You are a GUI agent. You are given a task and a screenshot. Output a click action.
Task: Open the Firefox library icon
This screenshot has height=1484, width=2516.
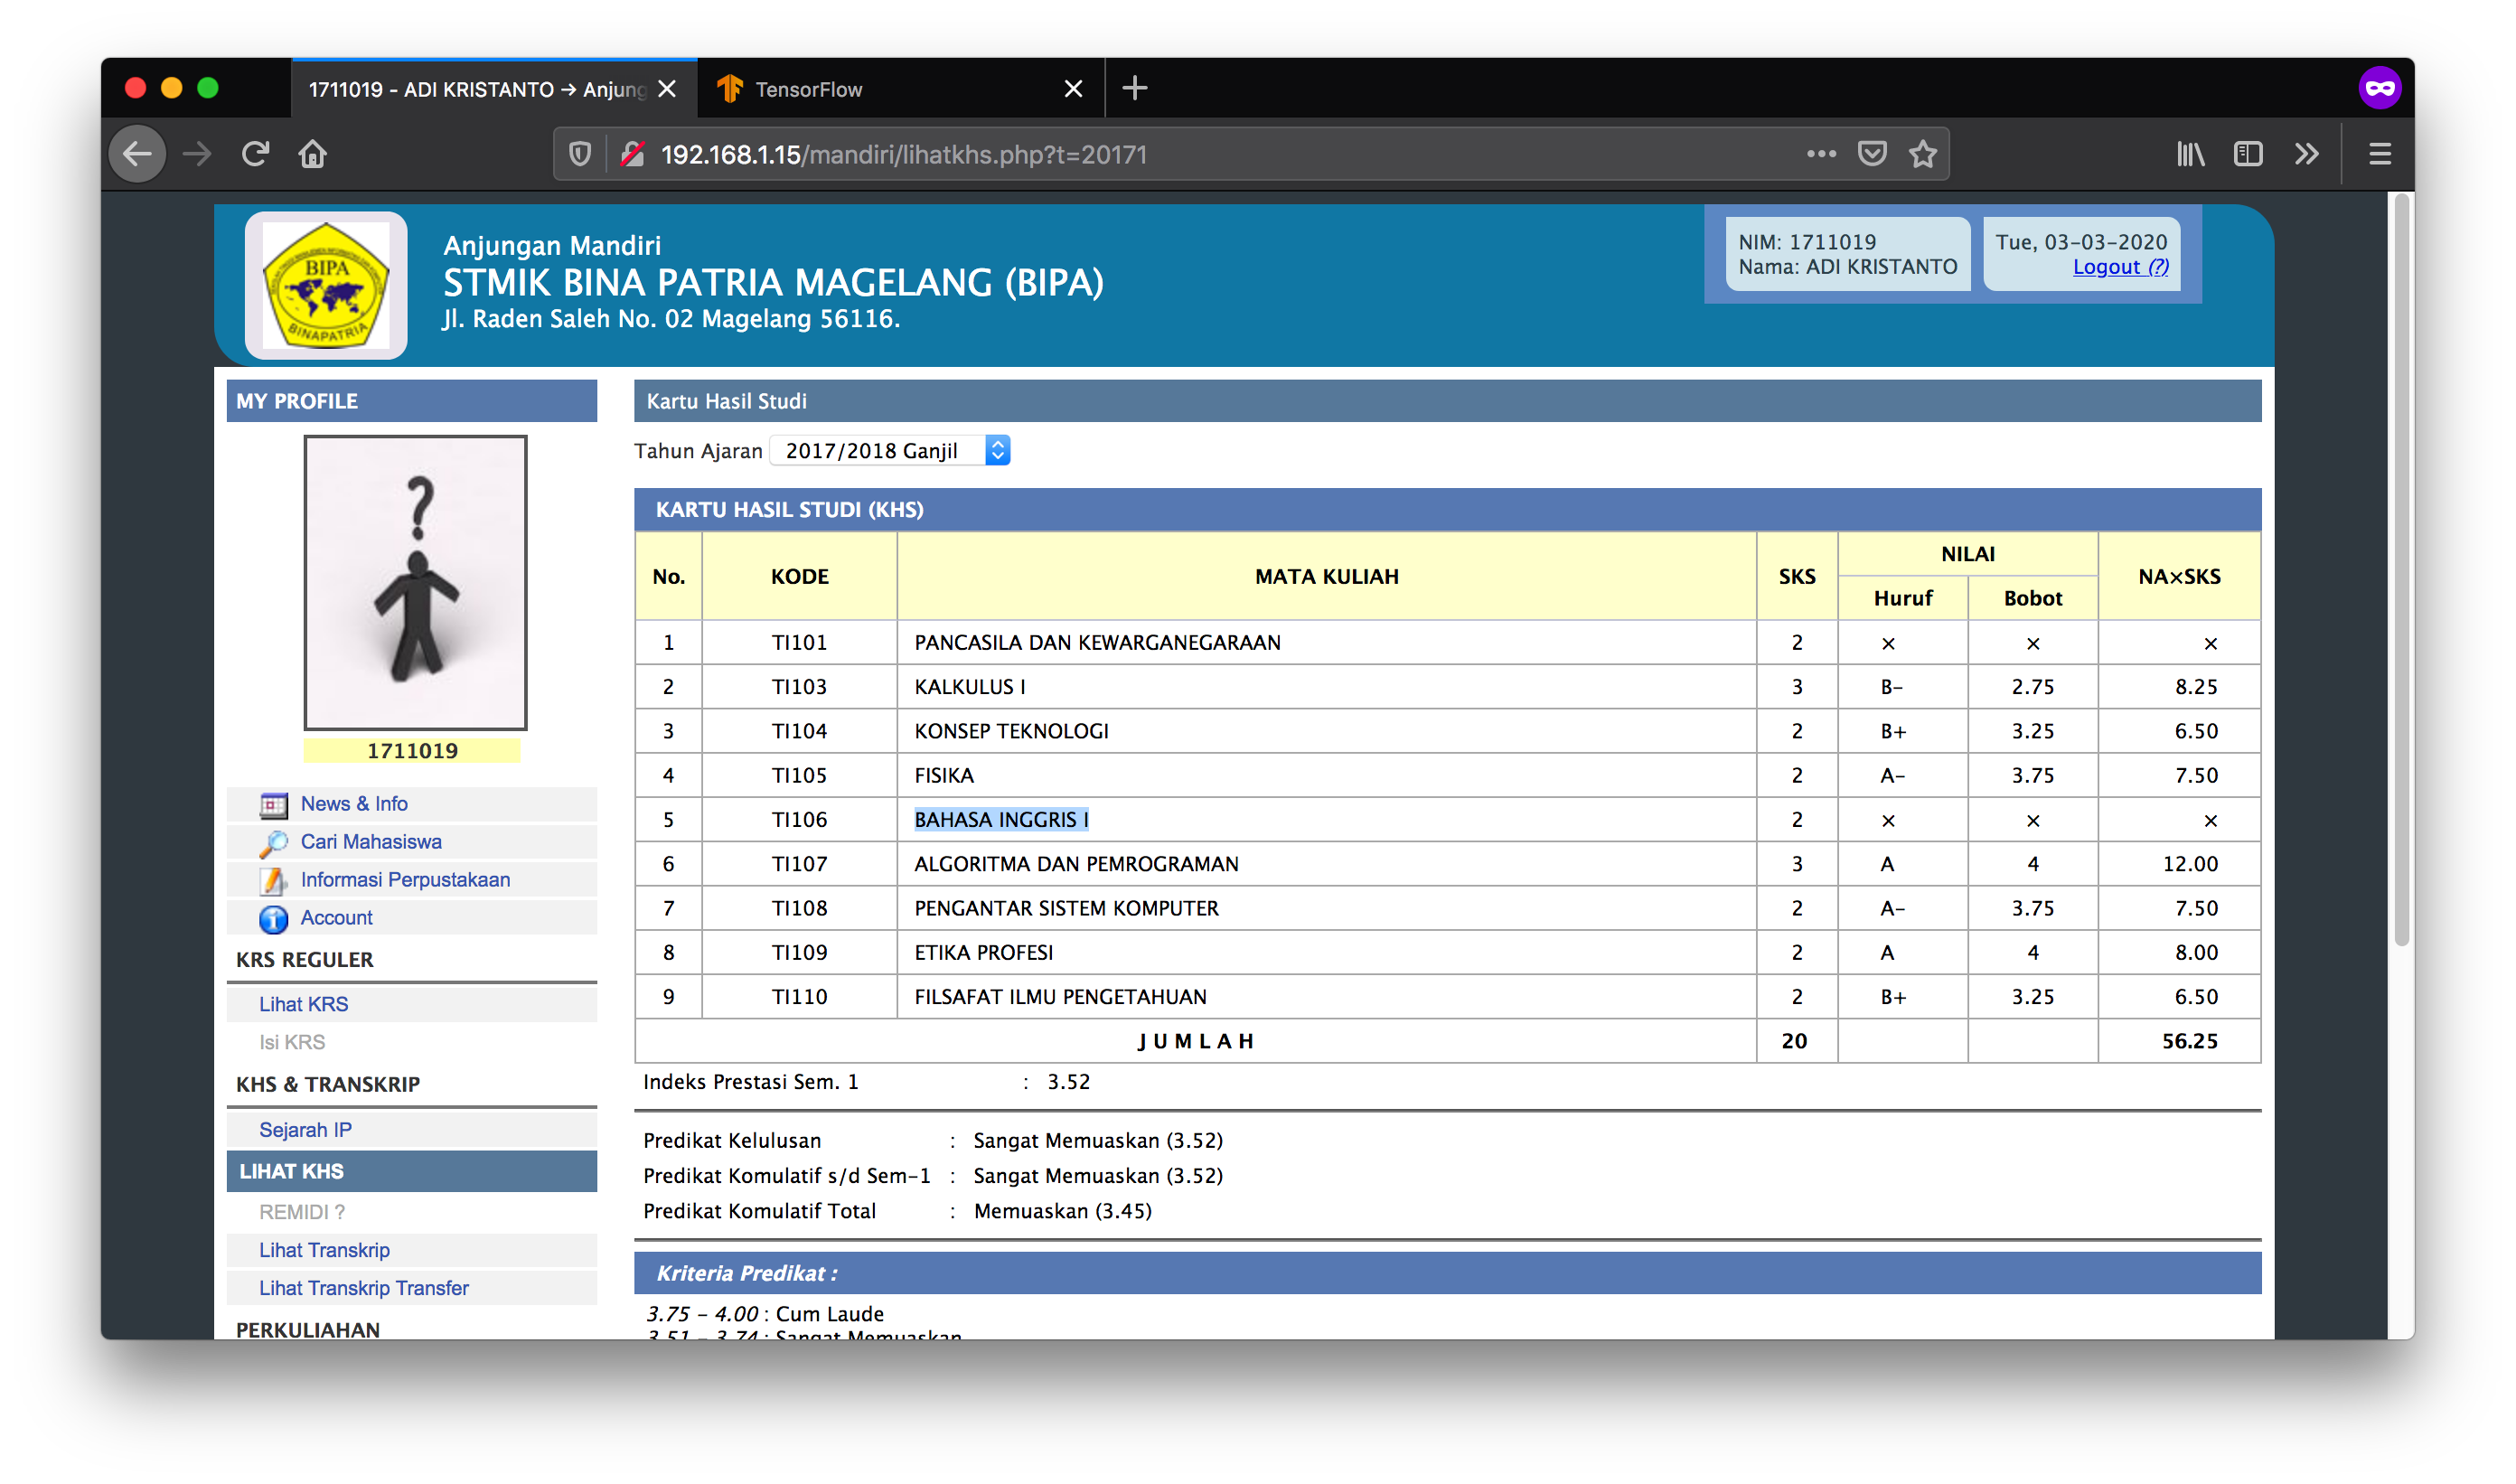2190,154
